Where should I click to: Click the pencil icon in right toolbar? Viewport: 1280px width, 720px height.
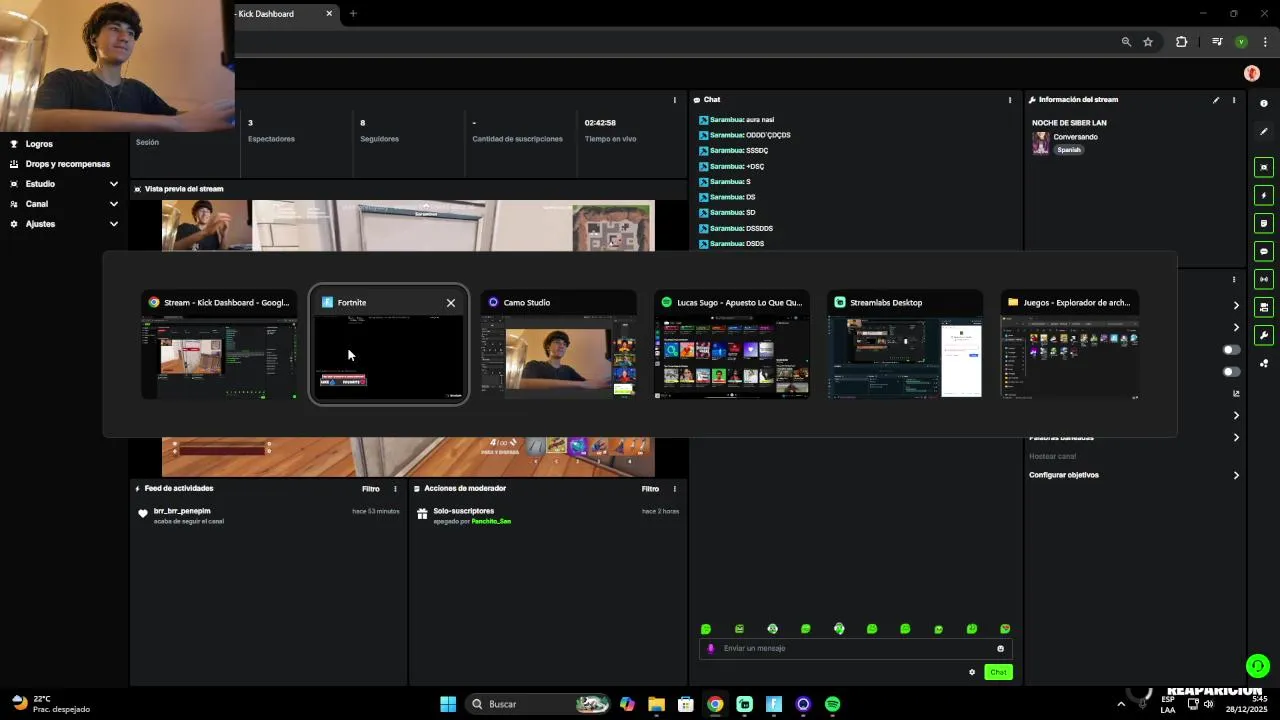(1264, 131)
